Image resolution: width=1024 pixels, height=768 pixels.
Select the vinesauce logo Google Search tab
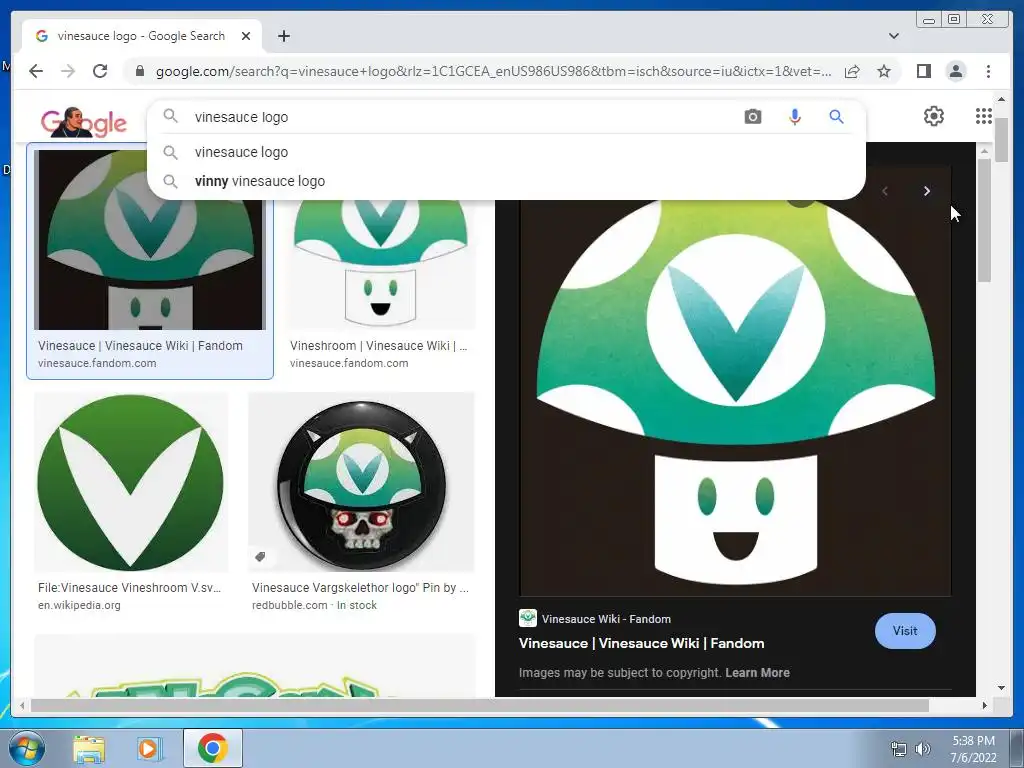click(142, 36)
